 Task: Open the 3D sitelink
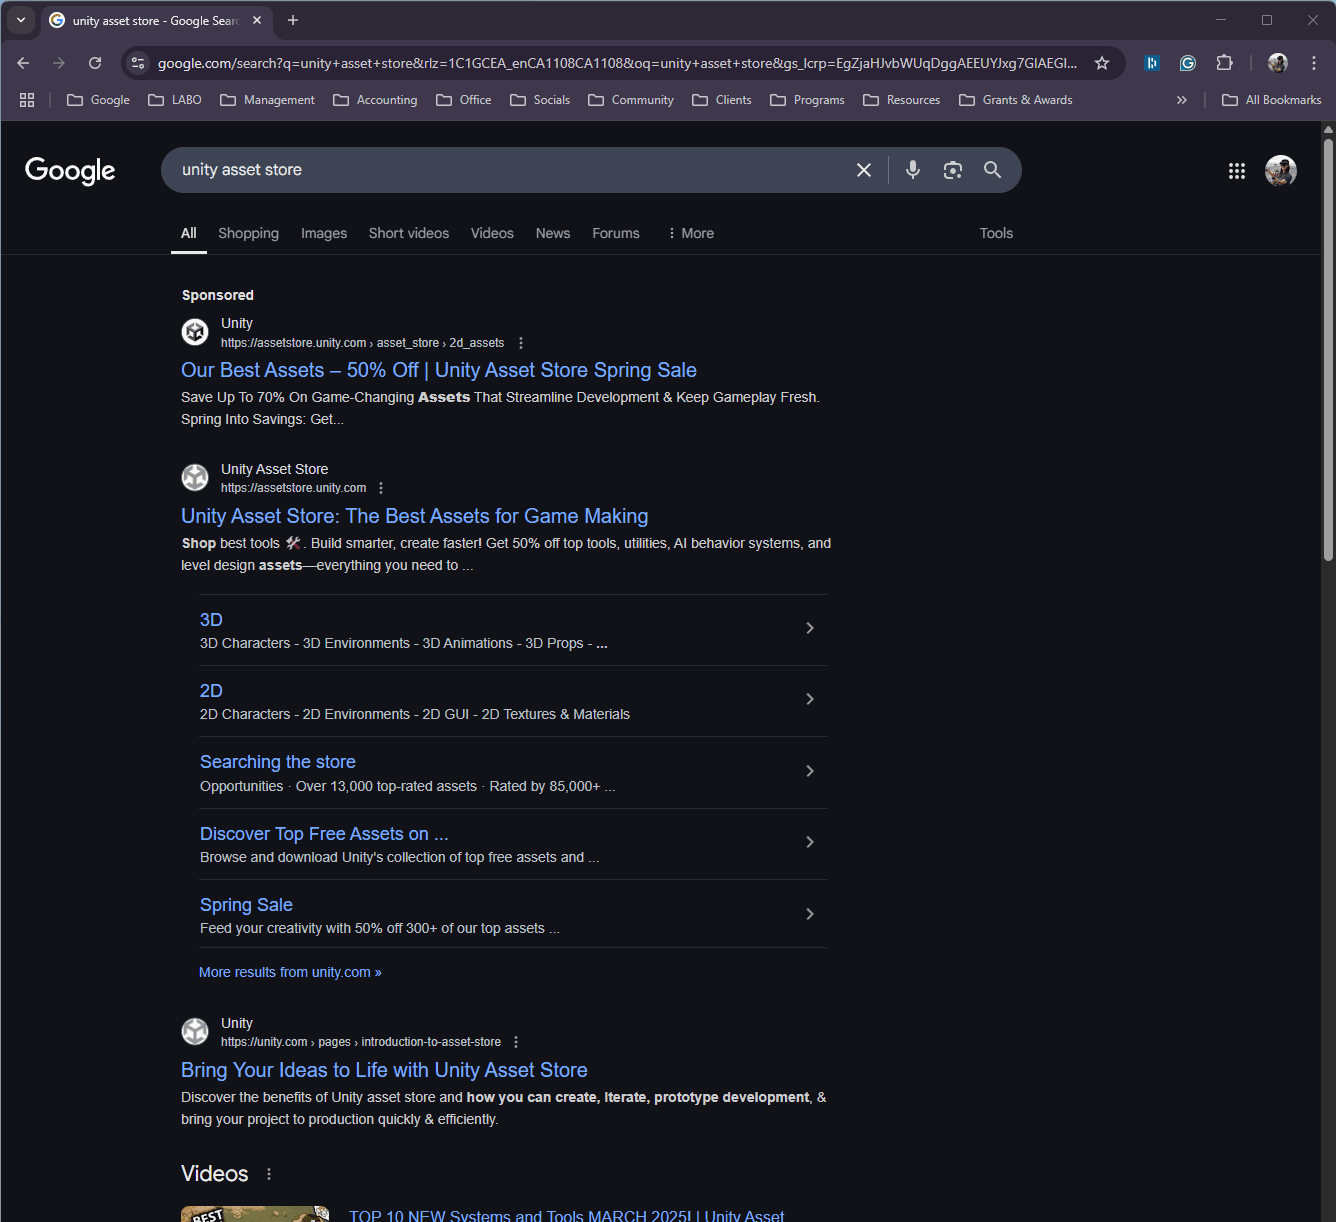click(x=211, y=620)
